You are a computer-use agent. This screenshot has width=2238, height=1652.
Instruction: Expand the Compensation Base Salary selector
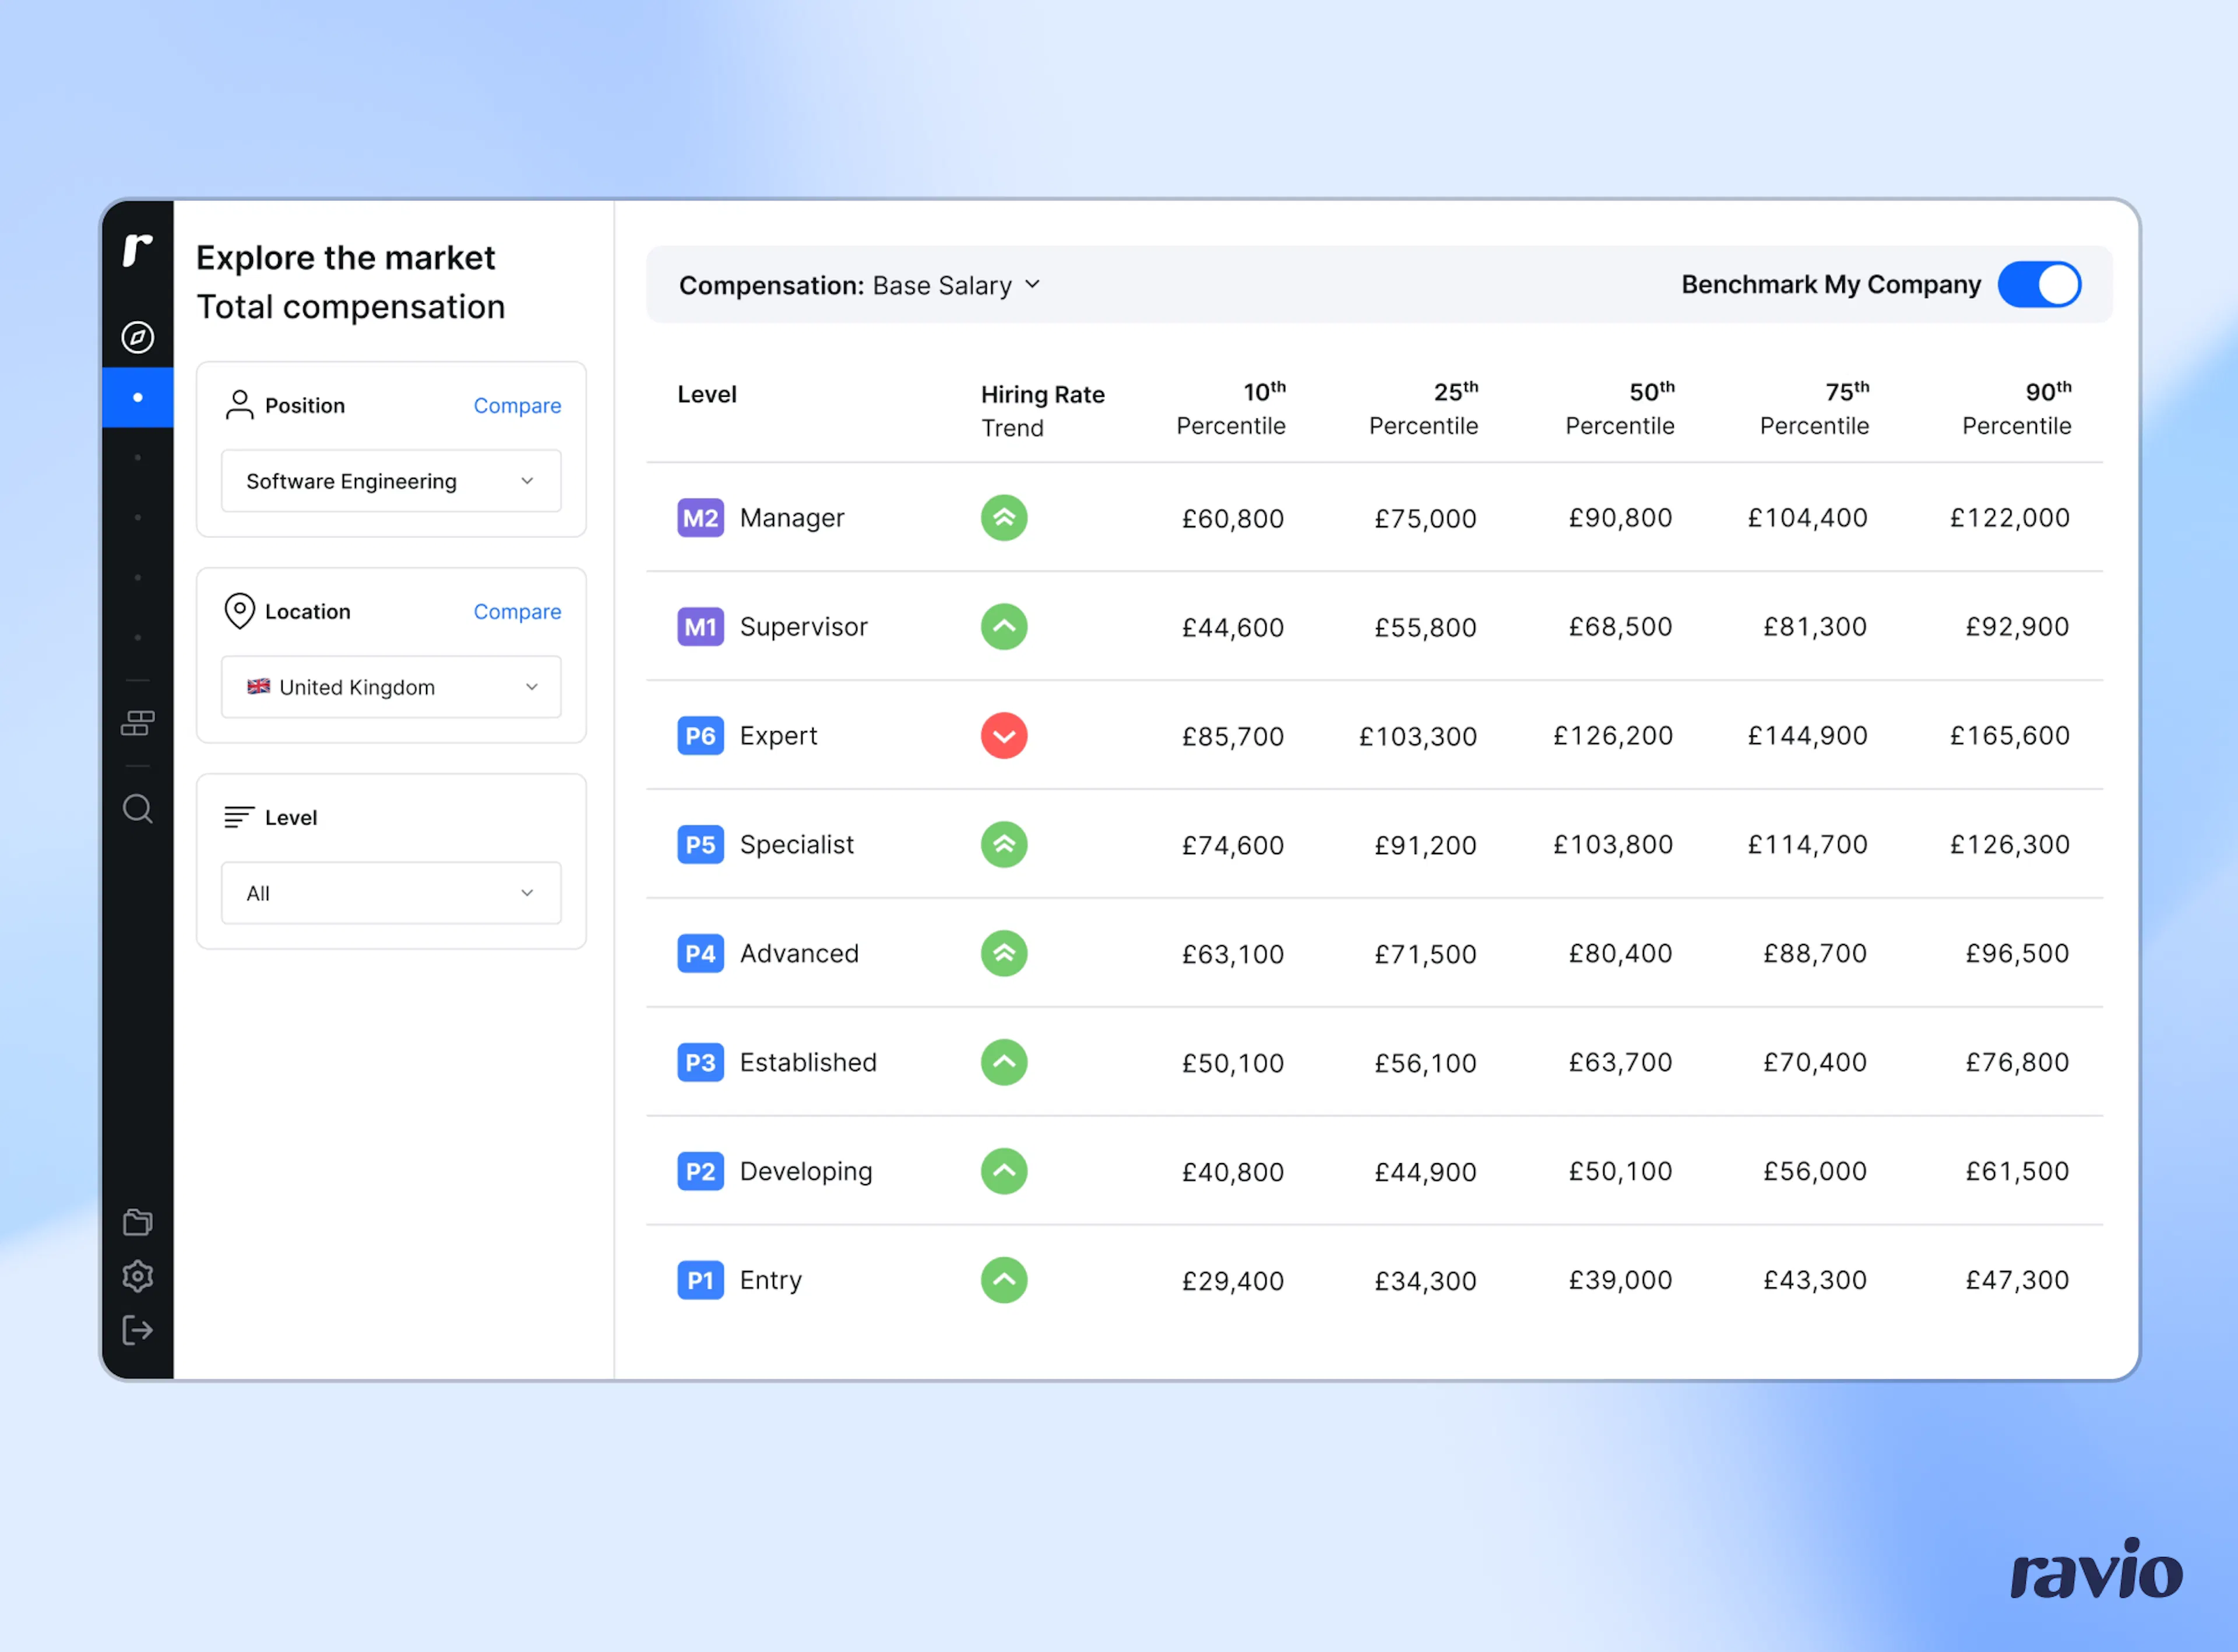pyautogui.click(x=860, y=286)
